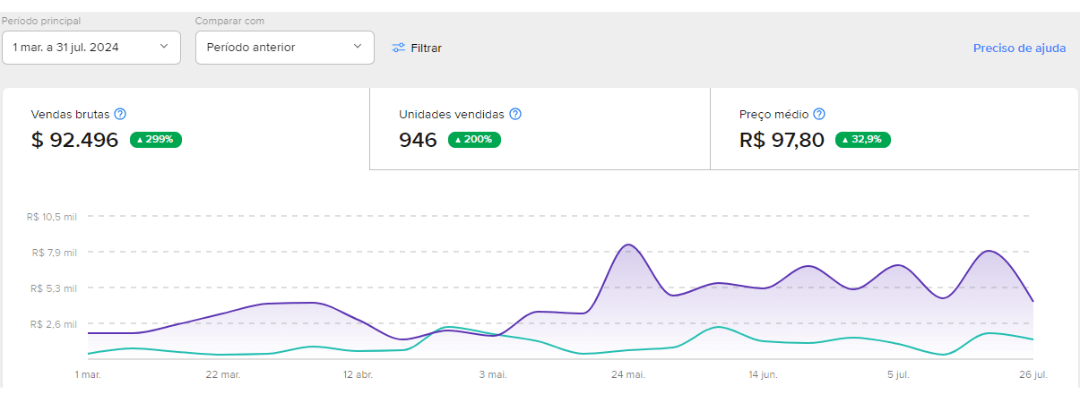This screenshot has height=400, width=1080.
Task: Open the Período principal date dropdown
Action: pos(92,48)
